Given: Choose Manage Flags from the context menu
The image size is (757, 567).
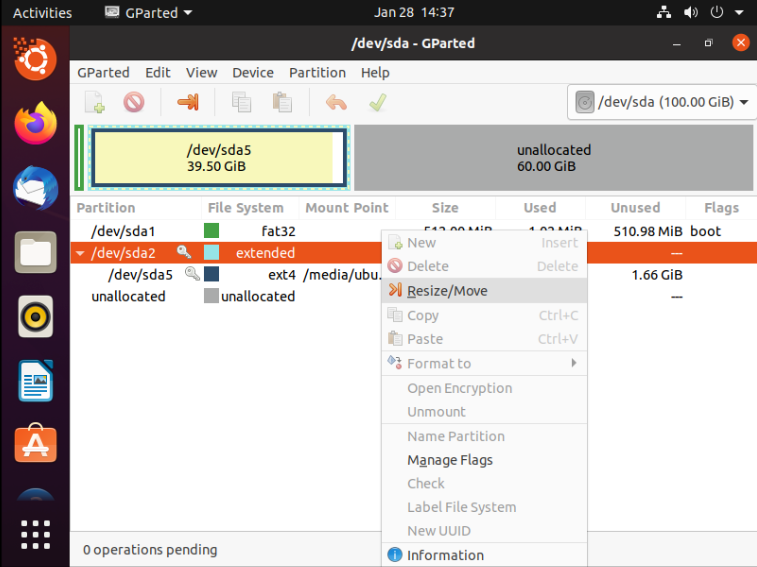Looking at the screenshot, I should tap(484, 460).
